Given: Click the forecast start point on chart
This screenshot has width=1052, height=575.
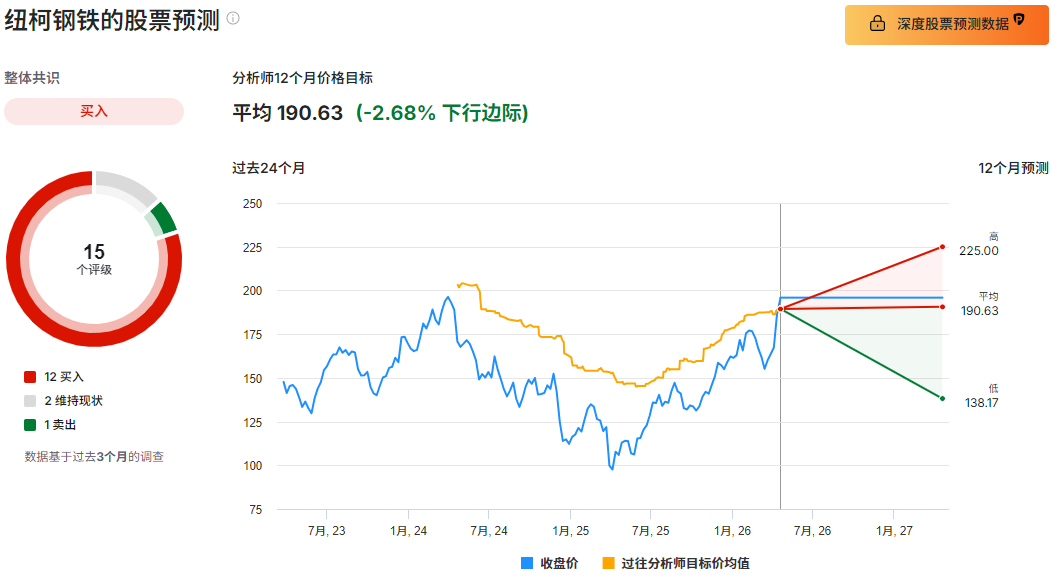Looking at the screenshot, I should coord(780,309).
